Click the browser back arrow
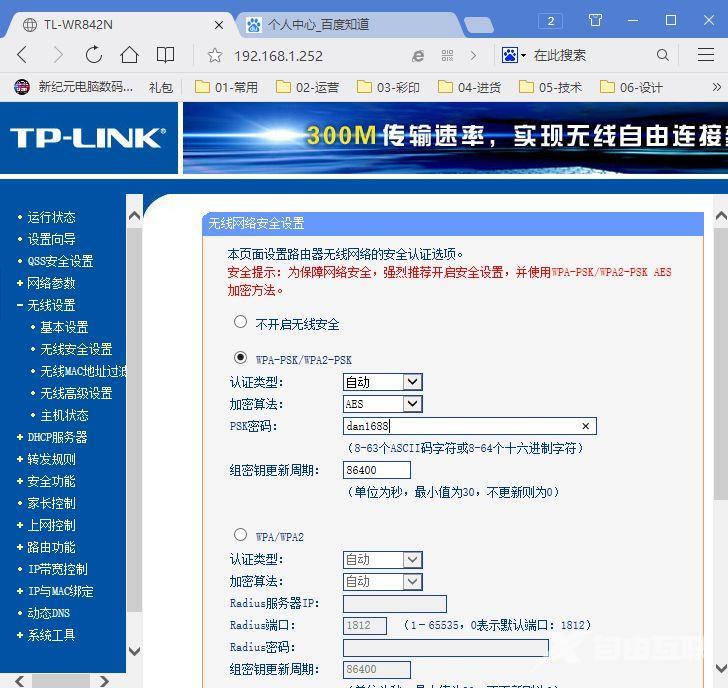Viewport: 728px width, 688px height. (x=22, y=56)
